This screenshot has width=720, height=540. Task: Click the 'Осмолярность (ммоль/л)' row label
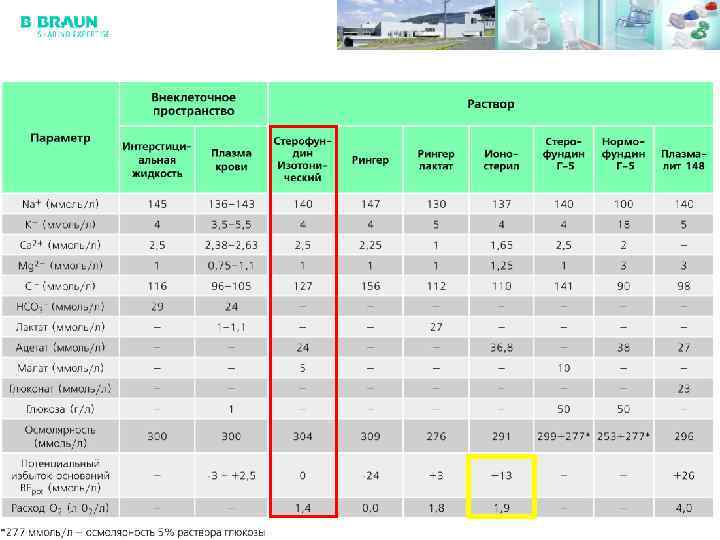(60, 436)
